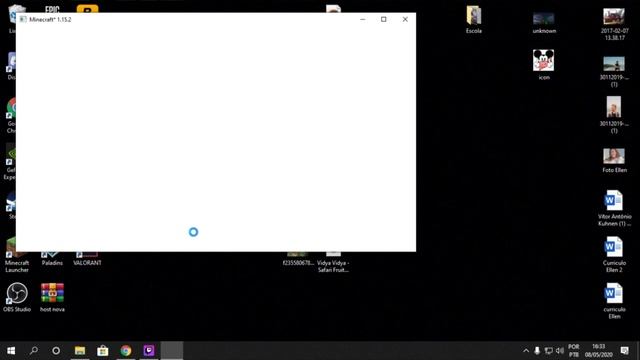The height and width of the screenshot is (360, 640).
Task: Open the Curriculo Ellen 2 Word document
Action: click(x=614, y=254)
